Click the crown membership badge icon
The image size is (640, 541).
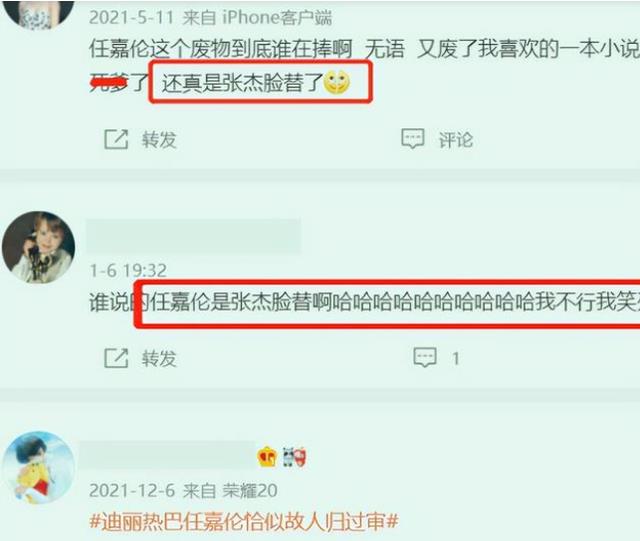click(267, 457)
